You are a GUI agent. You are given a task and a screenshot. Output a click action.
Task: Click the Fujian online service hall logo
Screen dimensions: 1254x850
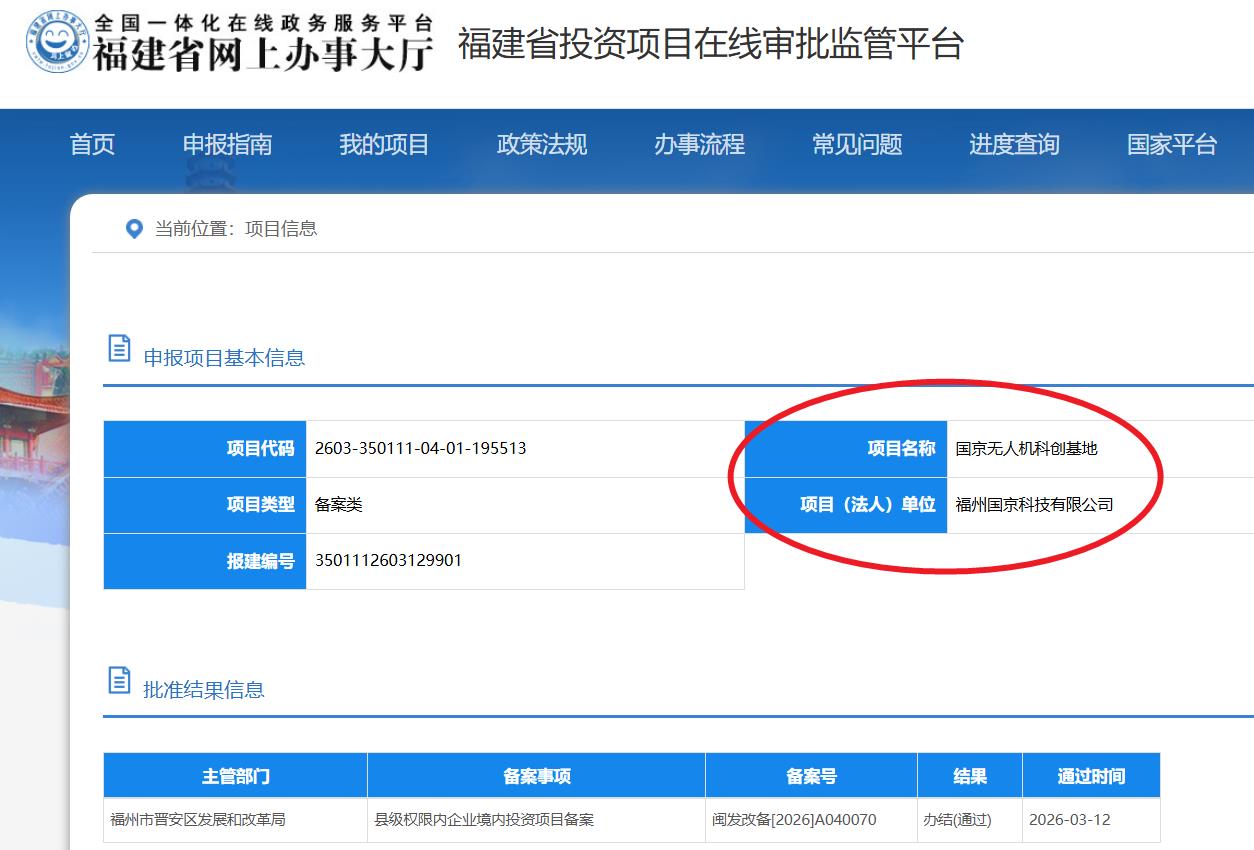(58, 43)
